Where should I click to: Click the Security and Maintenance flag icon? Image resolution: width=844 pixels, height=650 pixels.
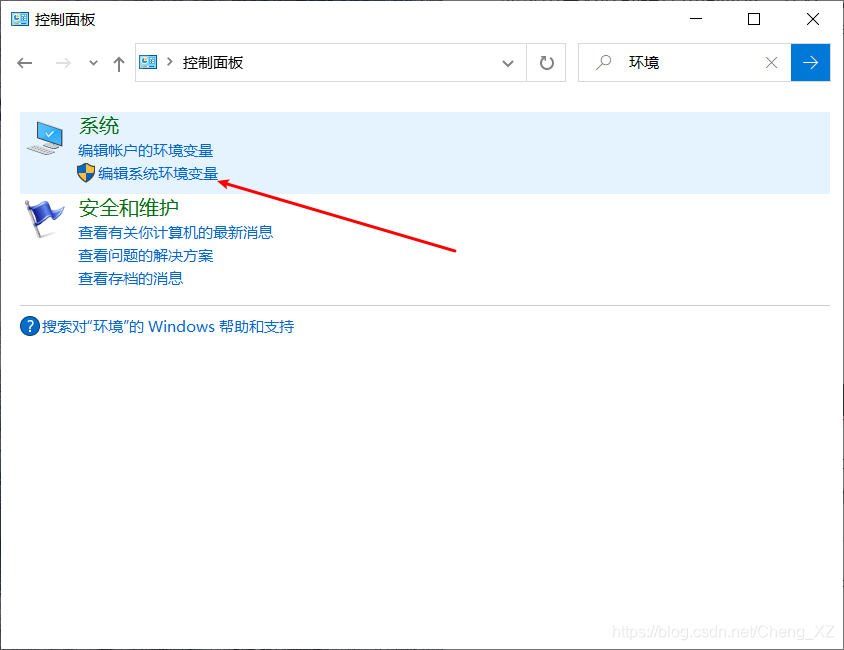tap(44, 218)
